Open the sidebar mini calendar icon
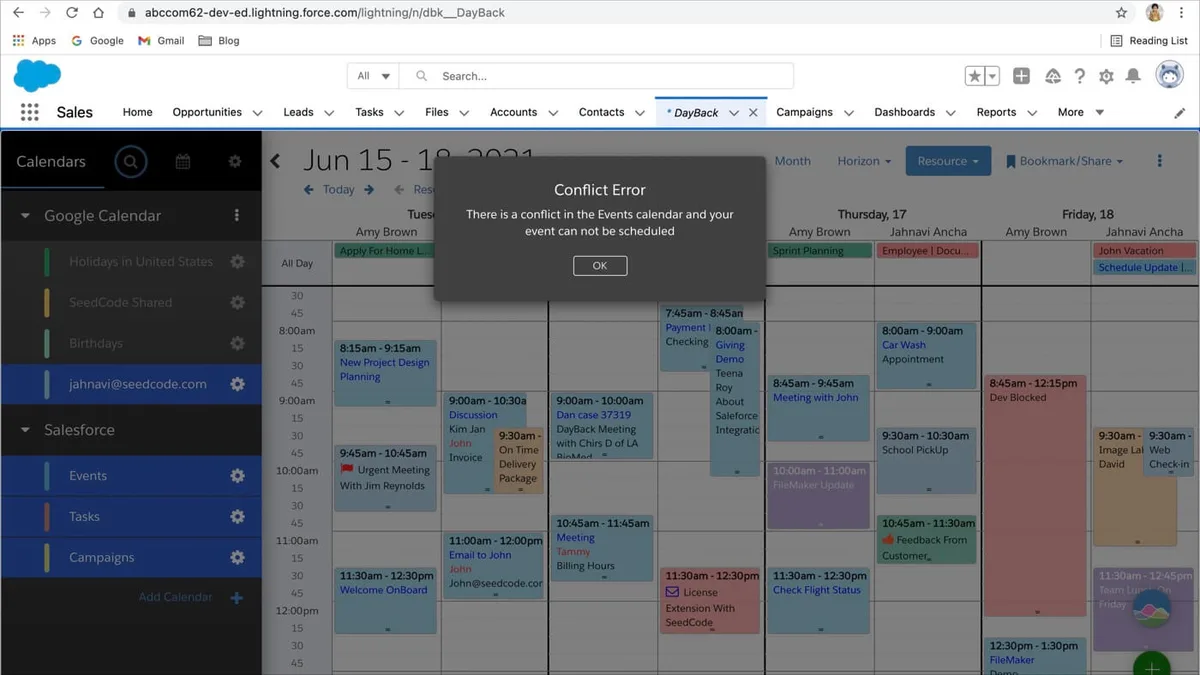 click(x=183, y=161)
